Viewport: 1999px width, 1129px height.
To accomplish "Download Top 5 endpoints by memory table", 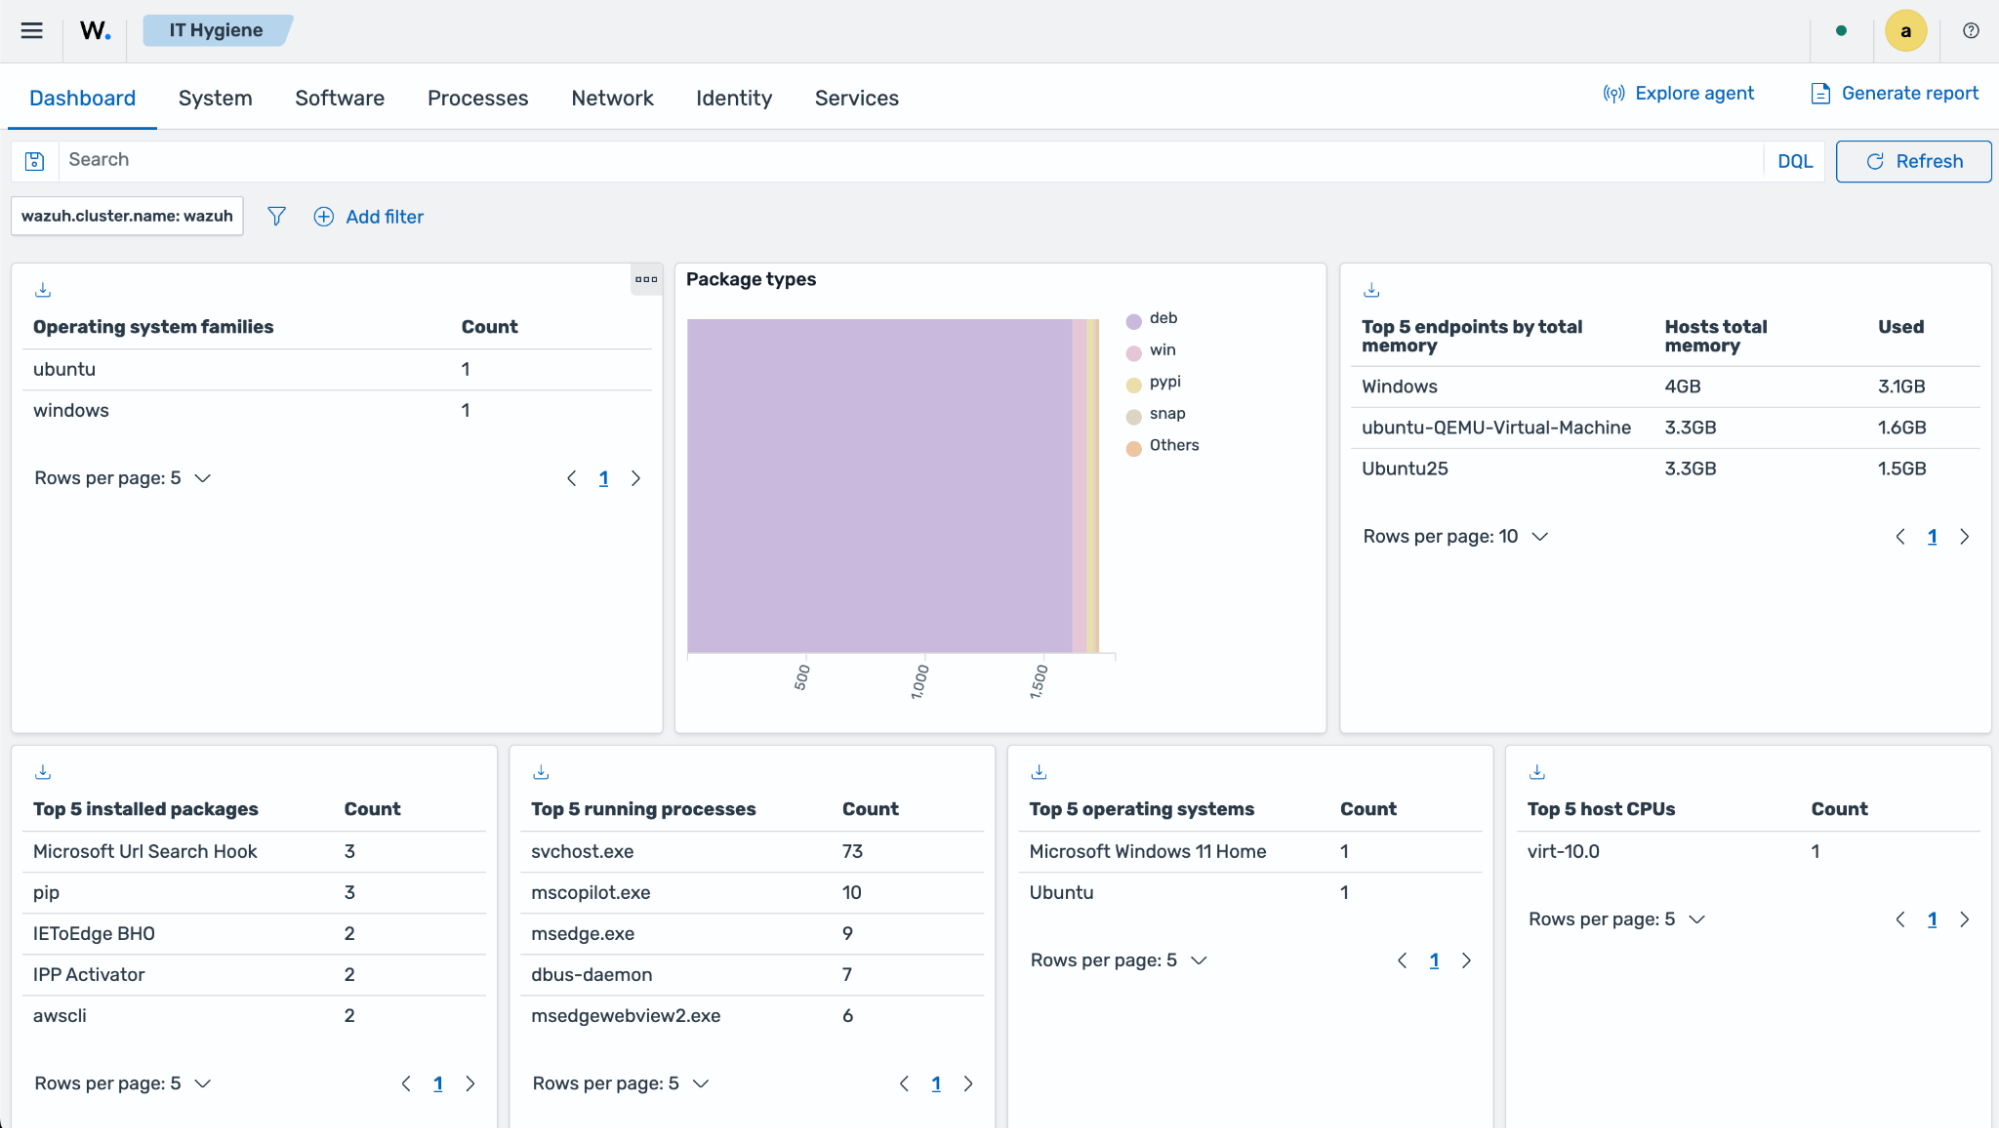I will (1371, 290).
